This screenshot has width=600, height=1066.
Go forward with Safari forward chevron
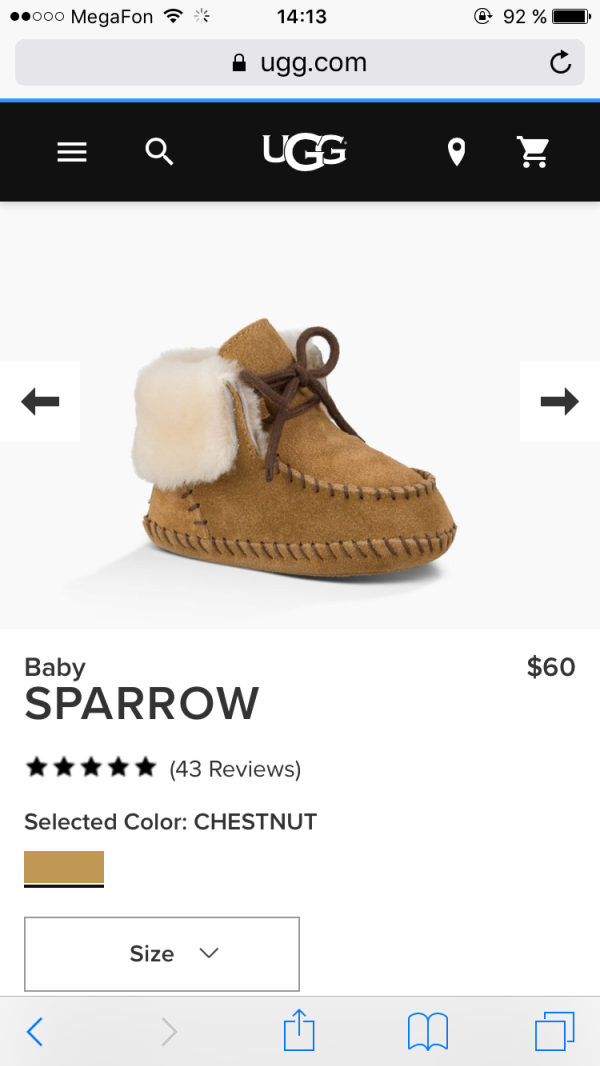[x=169, y=1032]
